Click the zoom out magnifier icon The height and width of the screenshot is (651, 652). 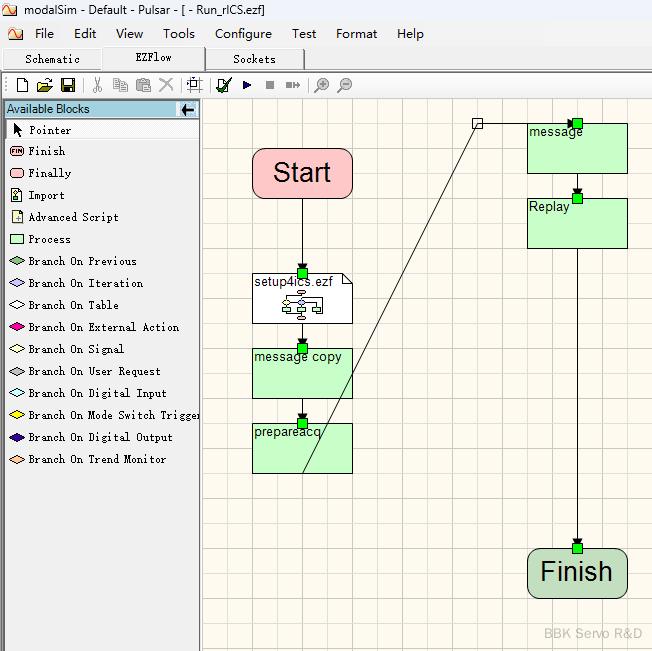(344, 85)
